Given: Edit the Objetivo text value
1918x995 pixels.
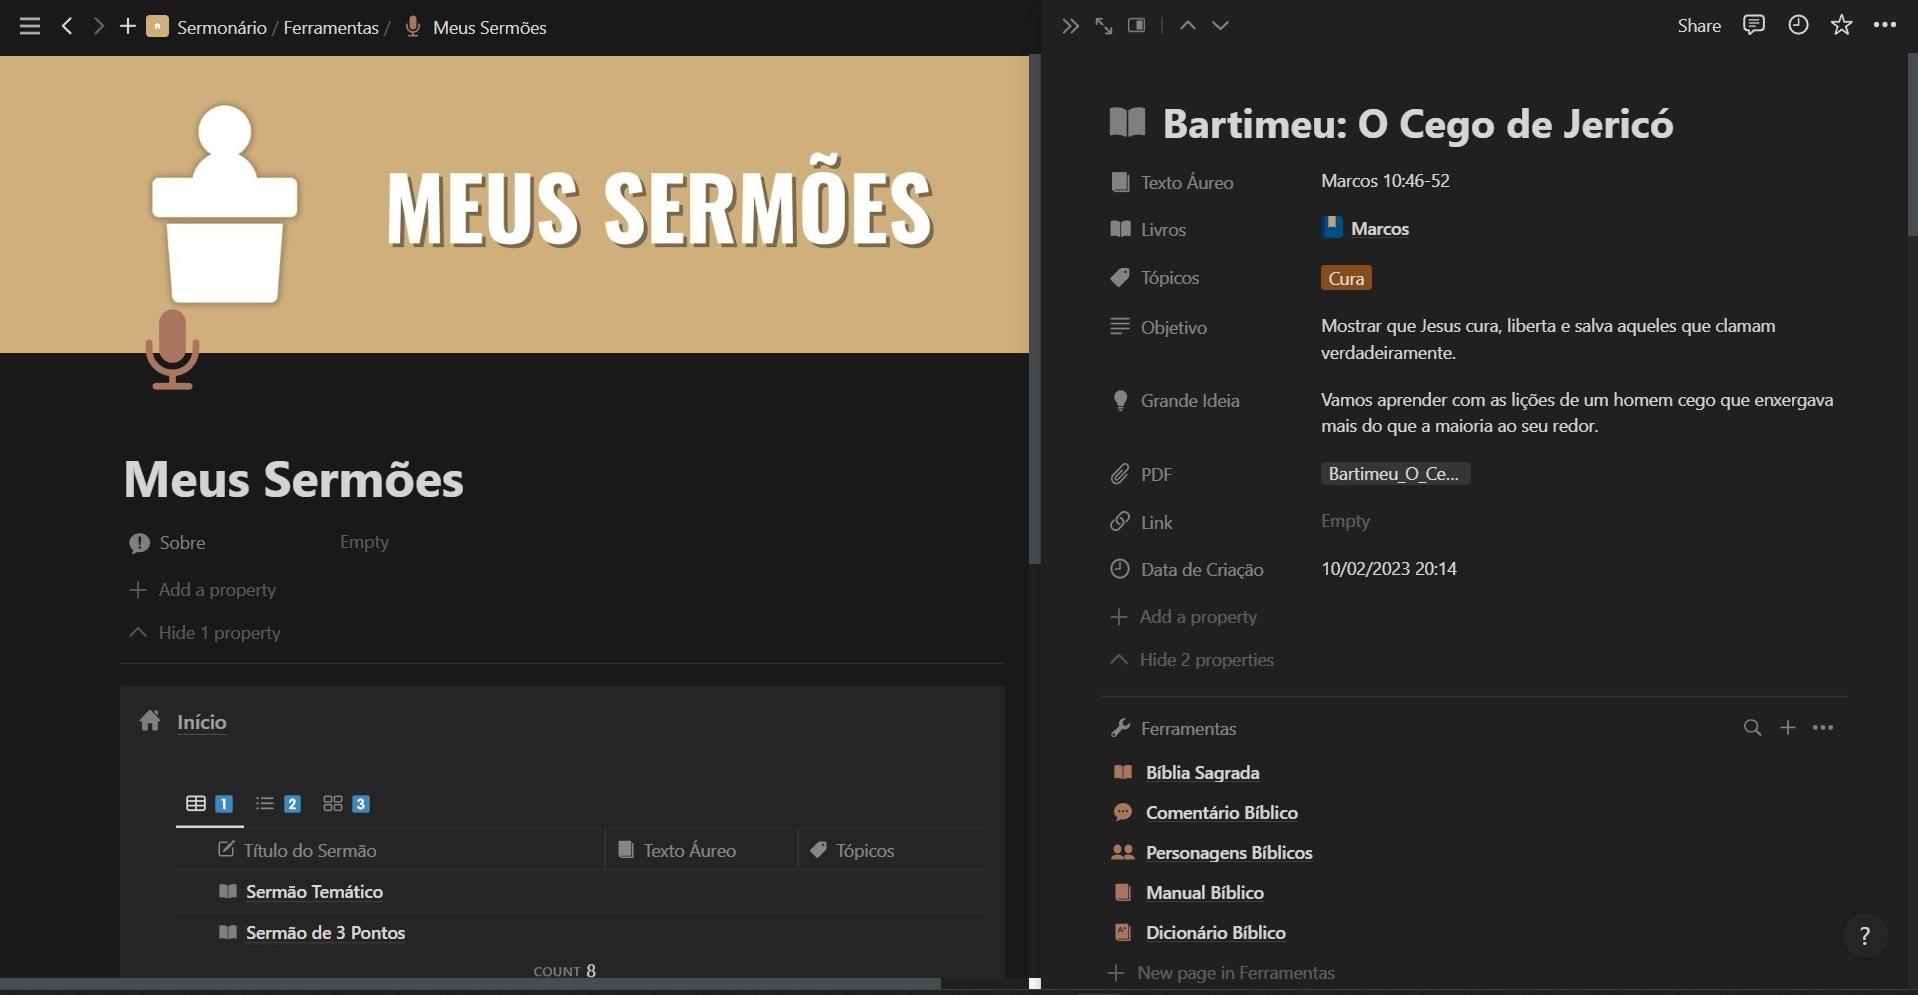Looking at the screenshot, I should [1548, 339].
